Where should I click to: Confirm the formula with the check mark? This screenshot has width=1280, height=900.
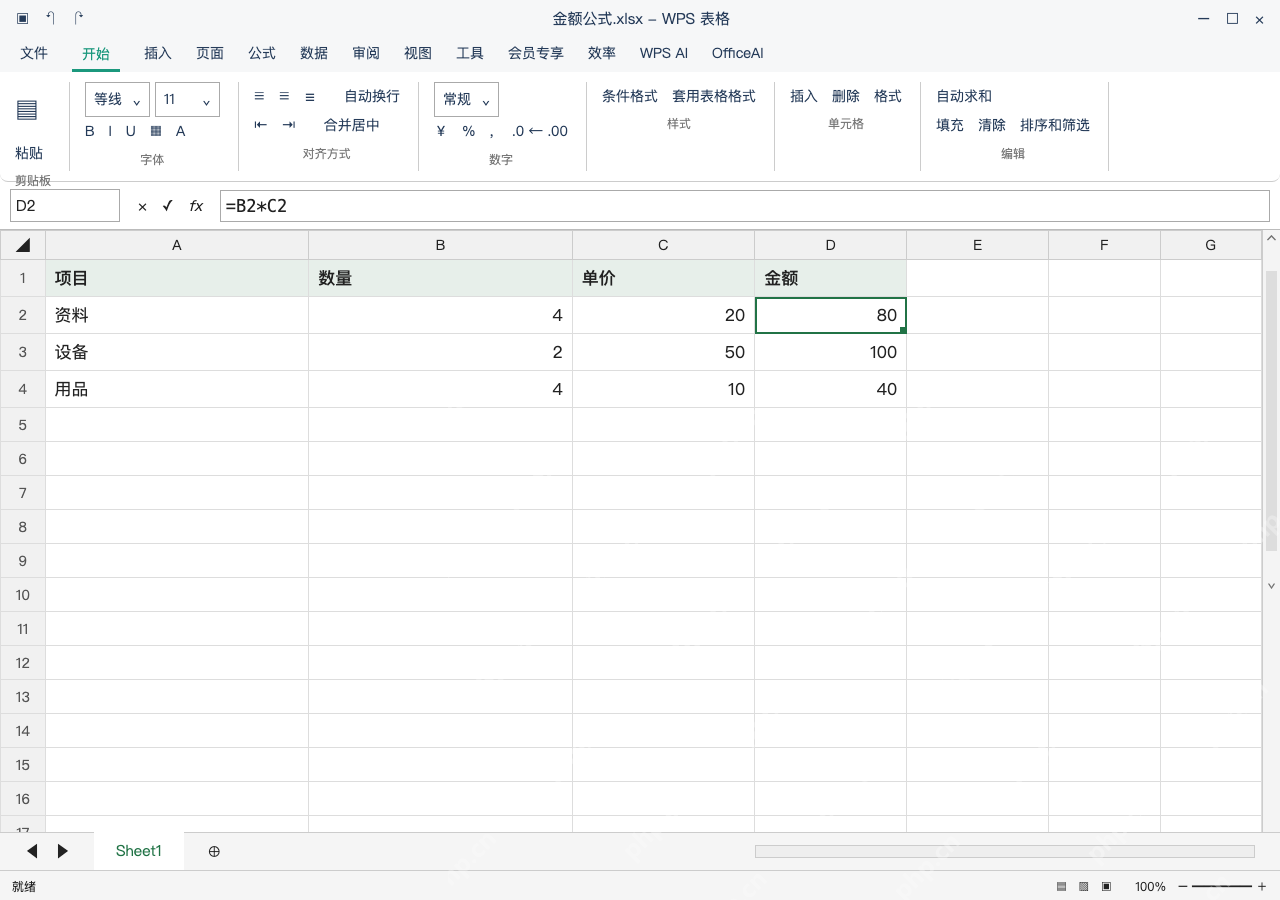[x=168, y=206]
